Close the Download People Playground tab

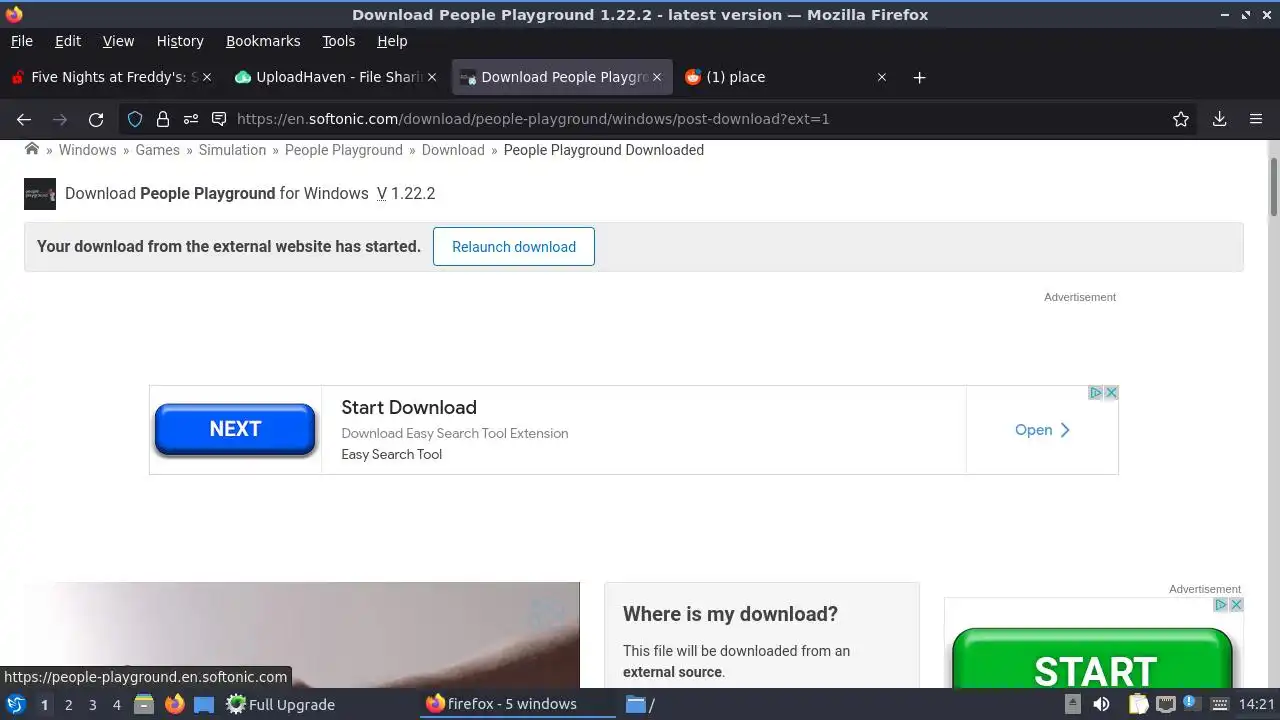pos(657,77)
